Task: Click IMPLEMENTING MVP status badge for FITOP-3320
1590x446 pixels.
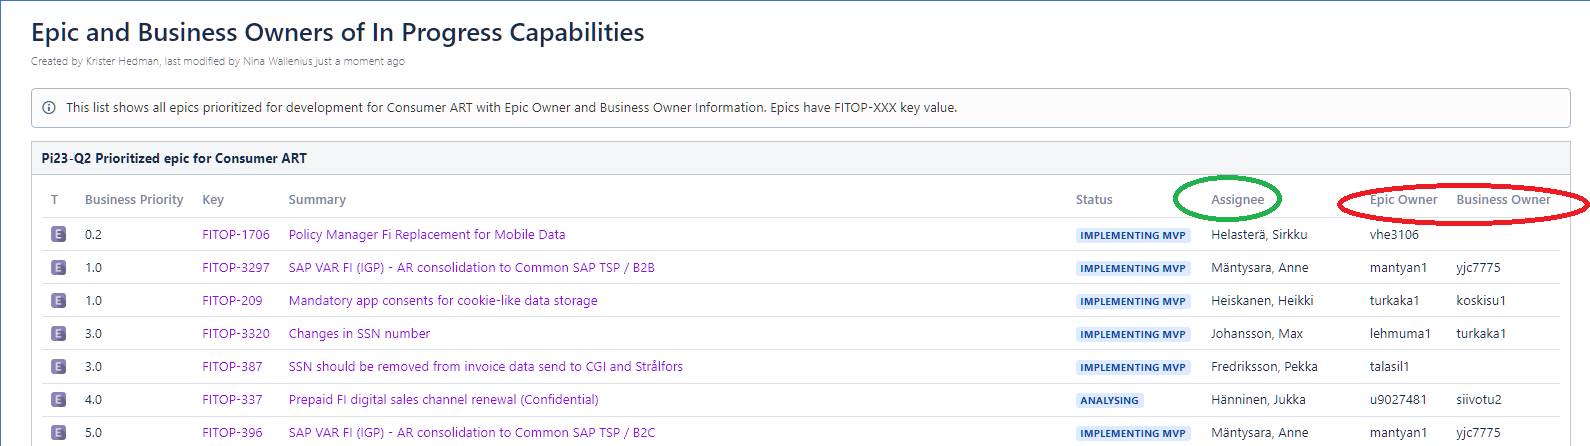Action: click(x=1133, y=334)
